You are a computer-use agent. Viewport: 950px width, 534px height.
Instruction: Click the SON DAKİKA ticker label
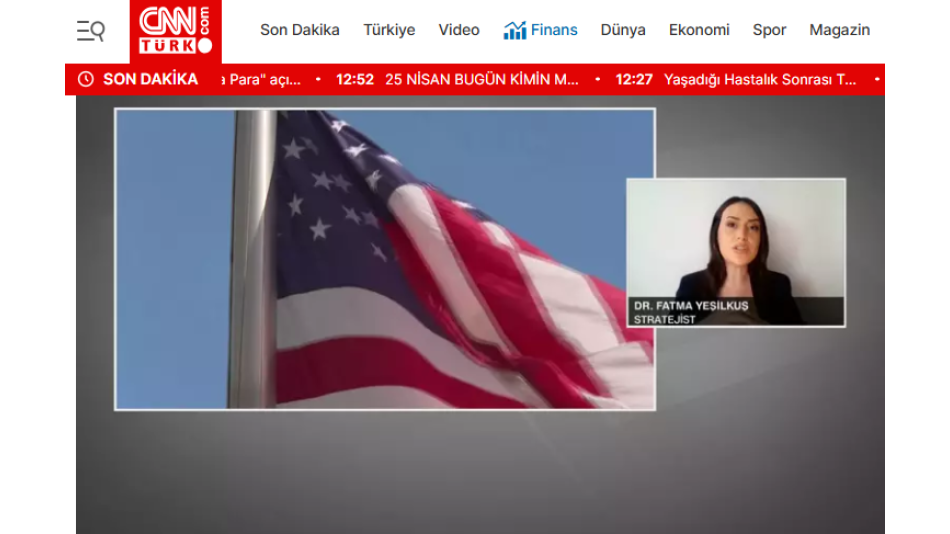pyautogui.click(x=150, y=79)
